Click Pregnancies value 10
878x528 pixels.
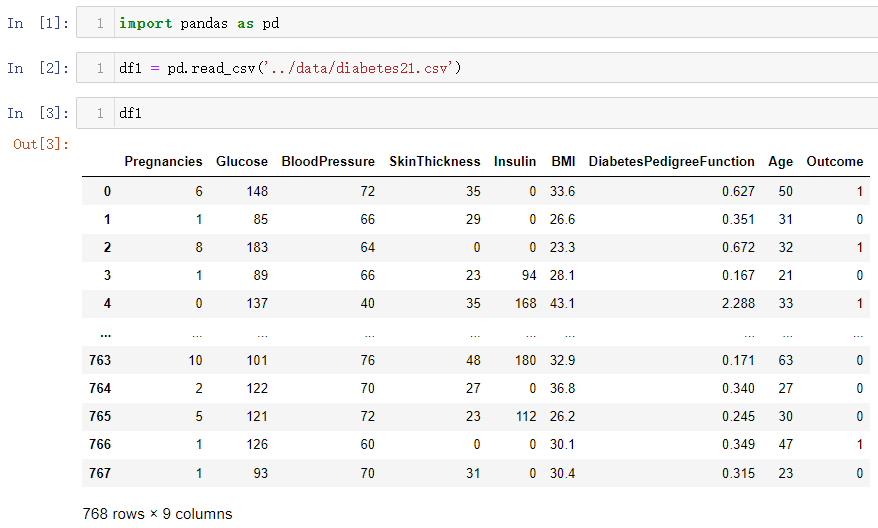[195, 360]
